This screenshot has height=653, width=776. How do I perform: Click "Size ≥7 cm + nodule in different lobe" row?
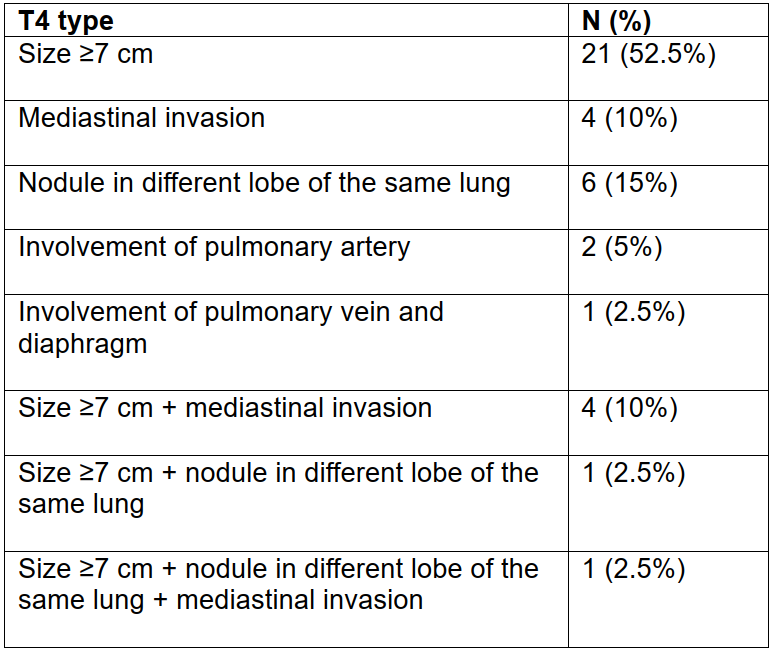[278, 488]
